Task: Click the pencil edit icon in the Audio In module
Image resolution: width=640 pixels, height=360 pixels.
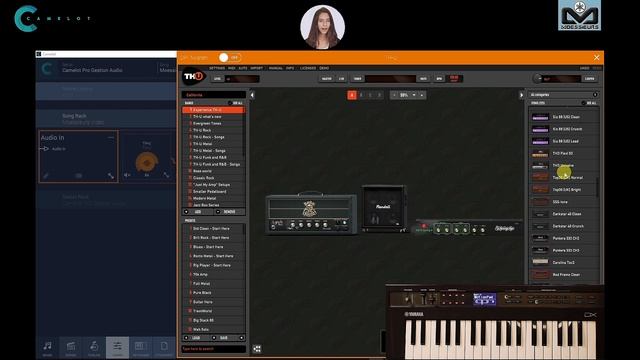Action: click(x=46, y=176)
